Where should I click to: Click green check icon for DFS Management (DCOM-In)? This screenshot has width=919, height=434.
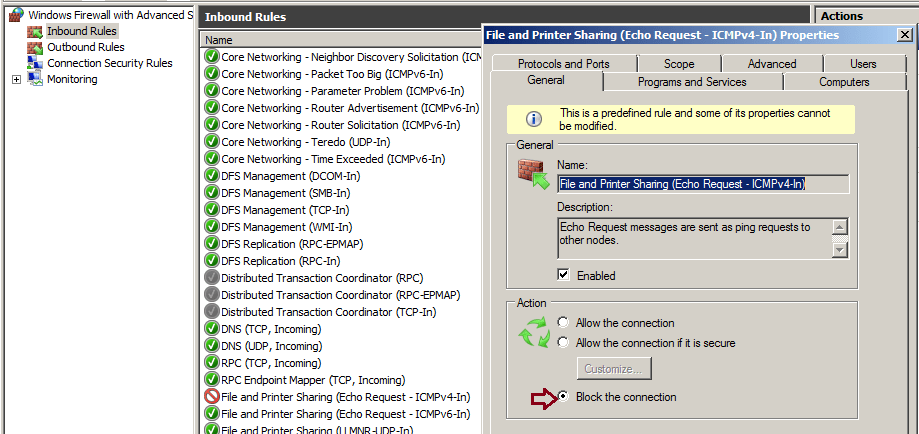click(x=212, y=176)
